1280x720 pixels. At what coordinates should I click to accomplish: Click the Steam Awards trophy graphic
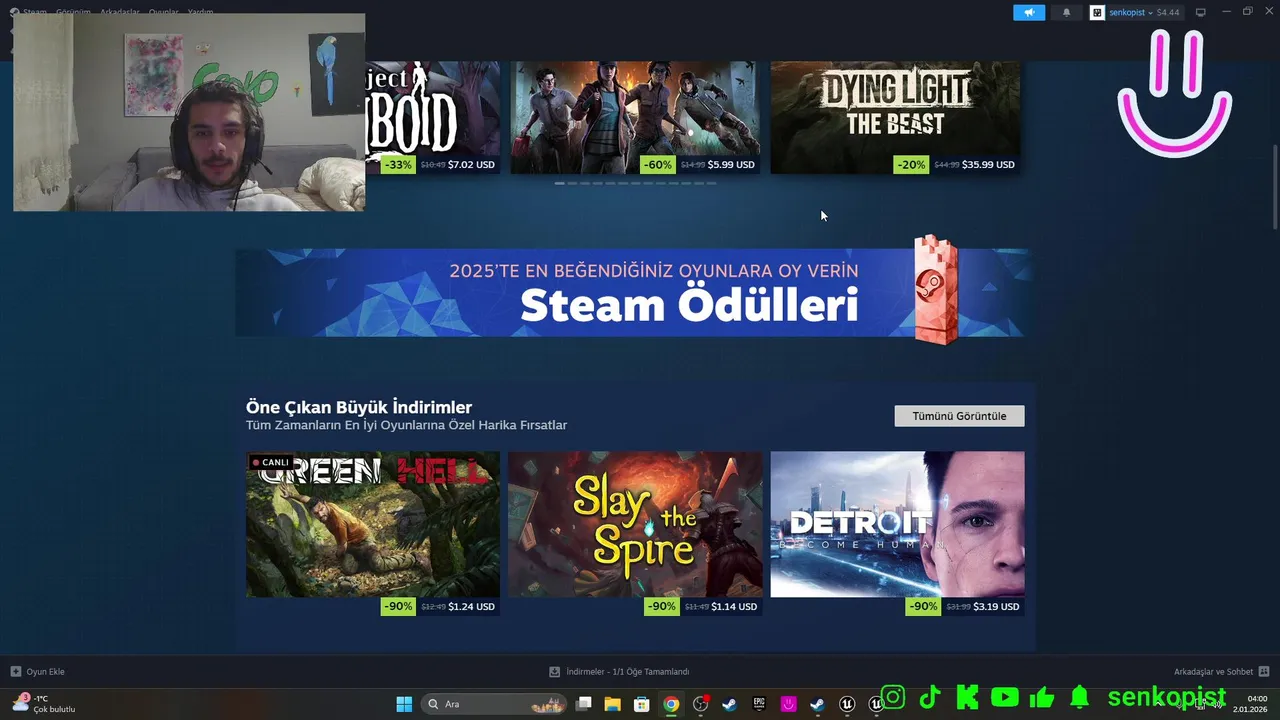coord(936,290)
